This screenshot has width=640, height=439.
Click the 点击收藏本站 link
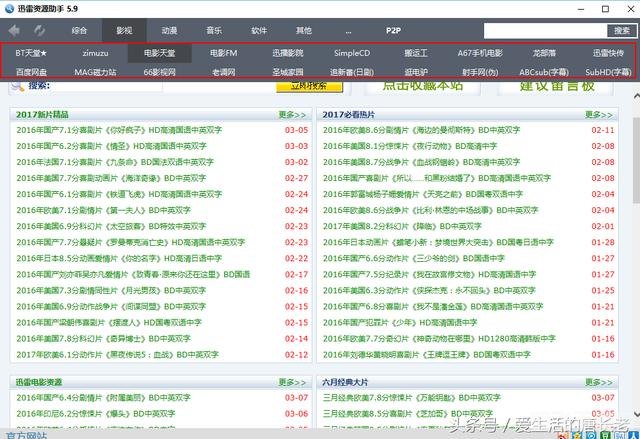pos(422,86)
